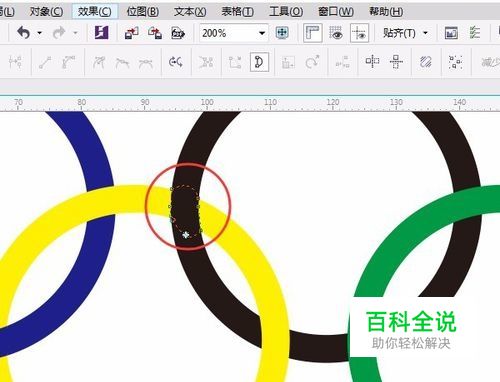
Task: Click the Convert to line icon
Action: [x=45, y=62]
